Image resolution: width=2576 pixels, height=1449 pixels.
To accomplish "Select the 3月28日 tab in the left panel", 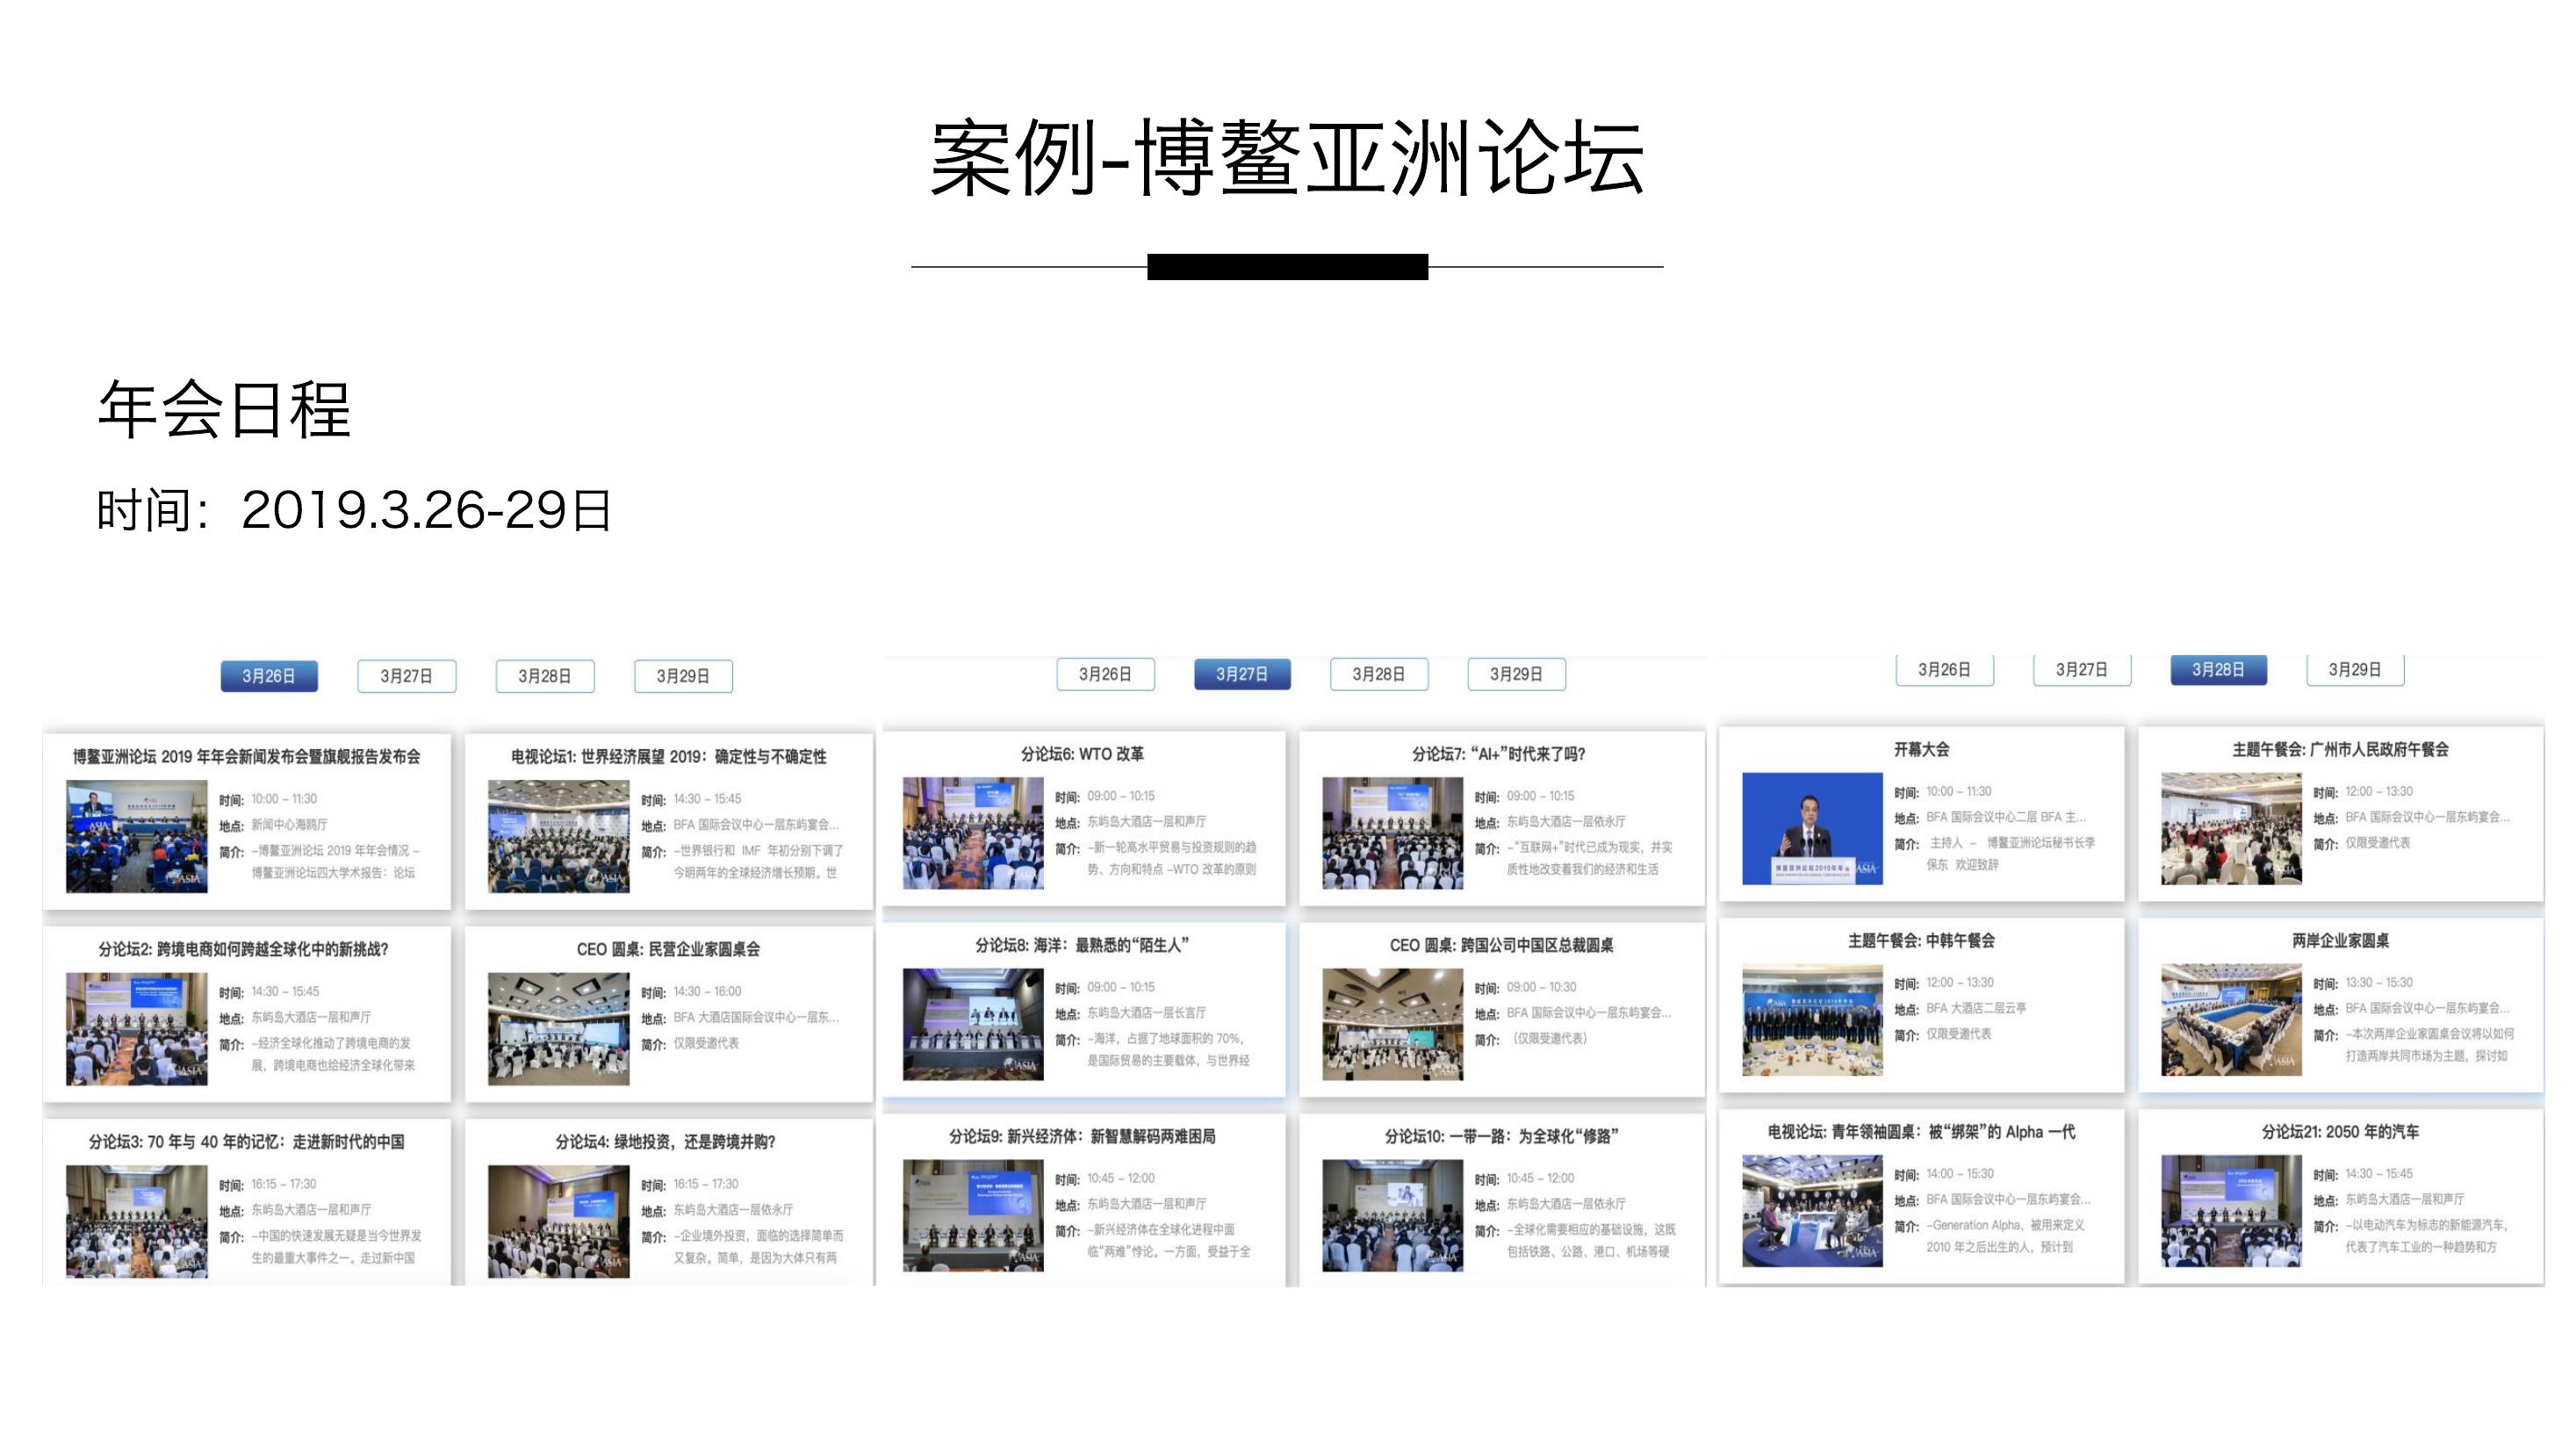I will (545, 676).
